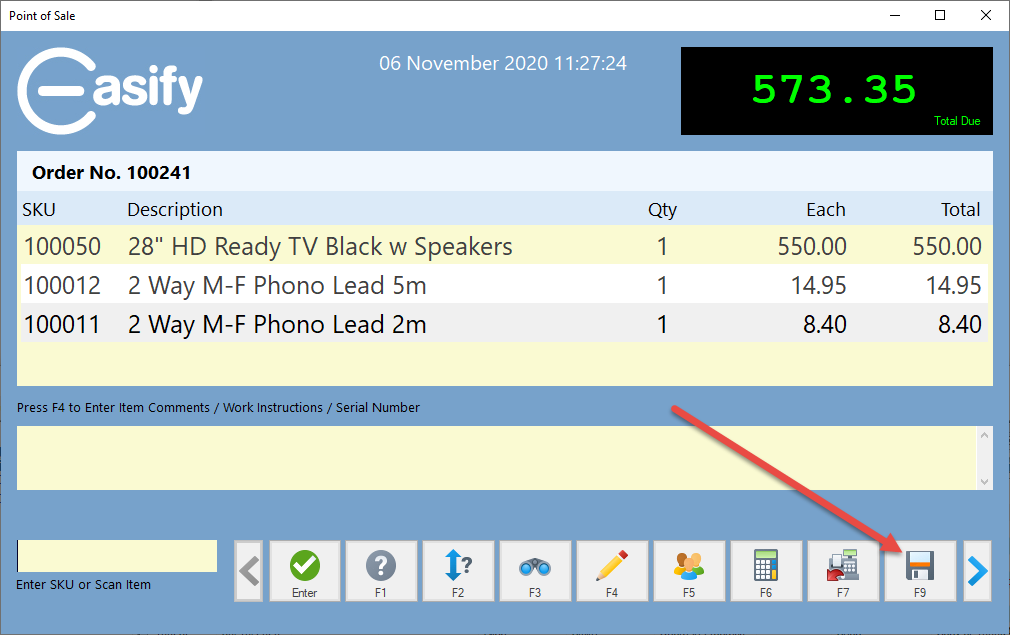Click the Total Due amount display
Screen dimensions: 1010x635
pos(838,91)
